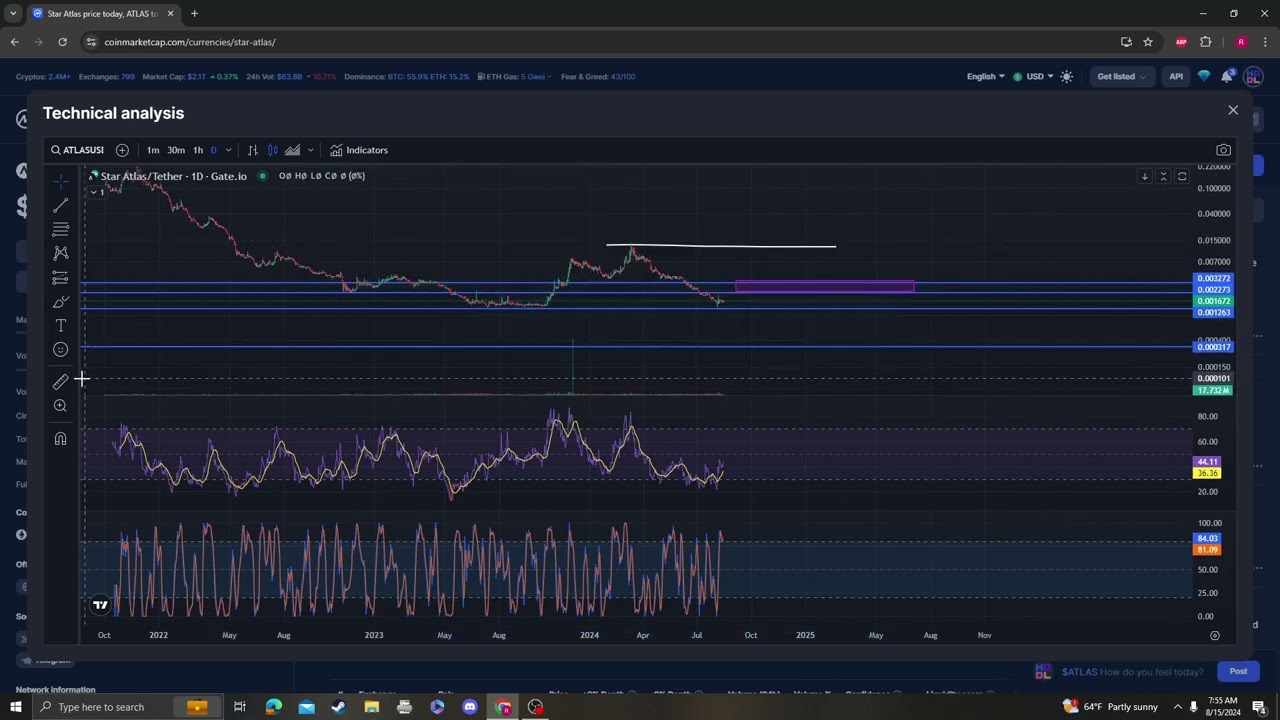
Task: Open the forecasting and measurement tools
Action: pyautogui.click(x=60, y=277)
